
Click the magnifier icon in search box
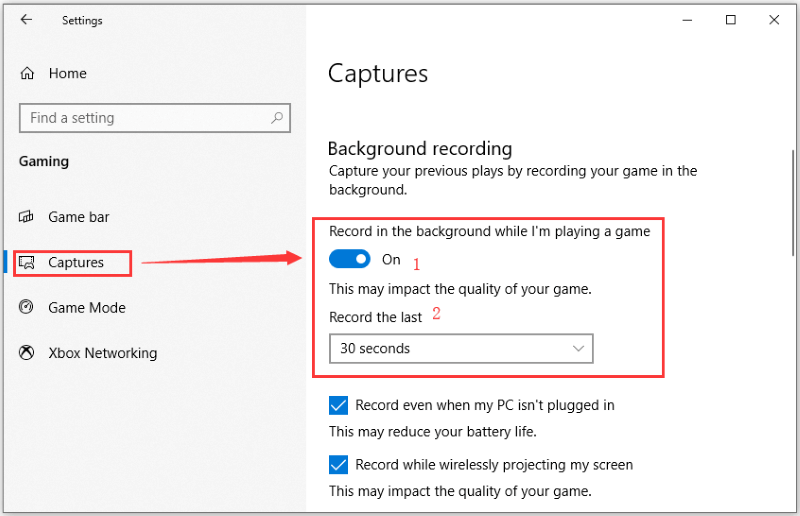click(x=277, y=118)
